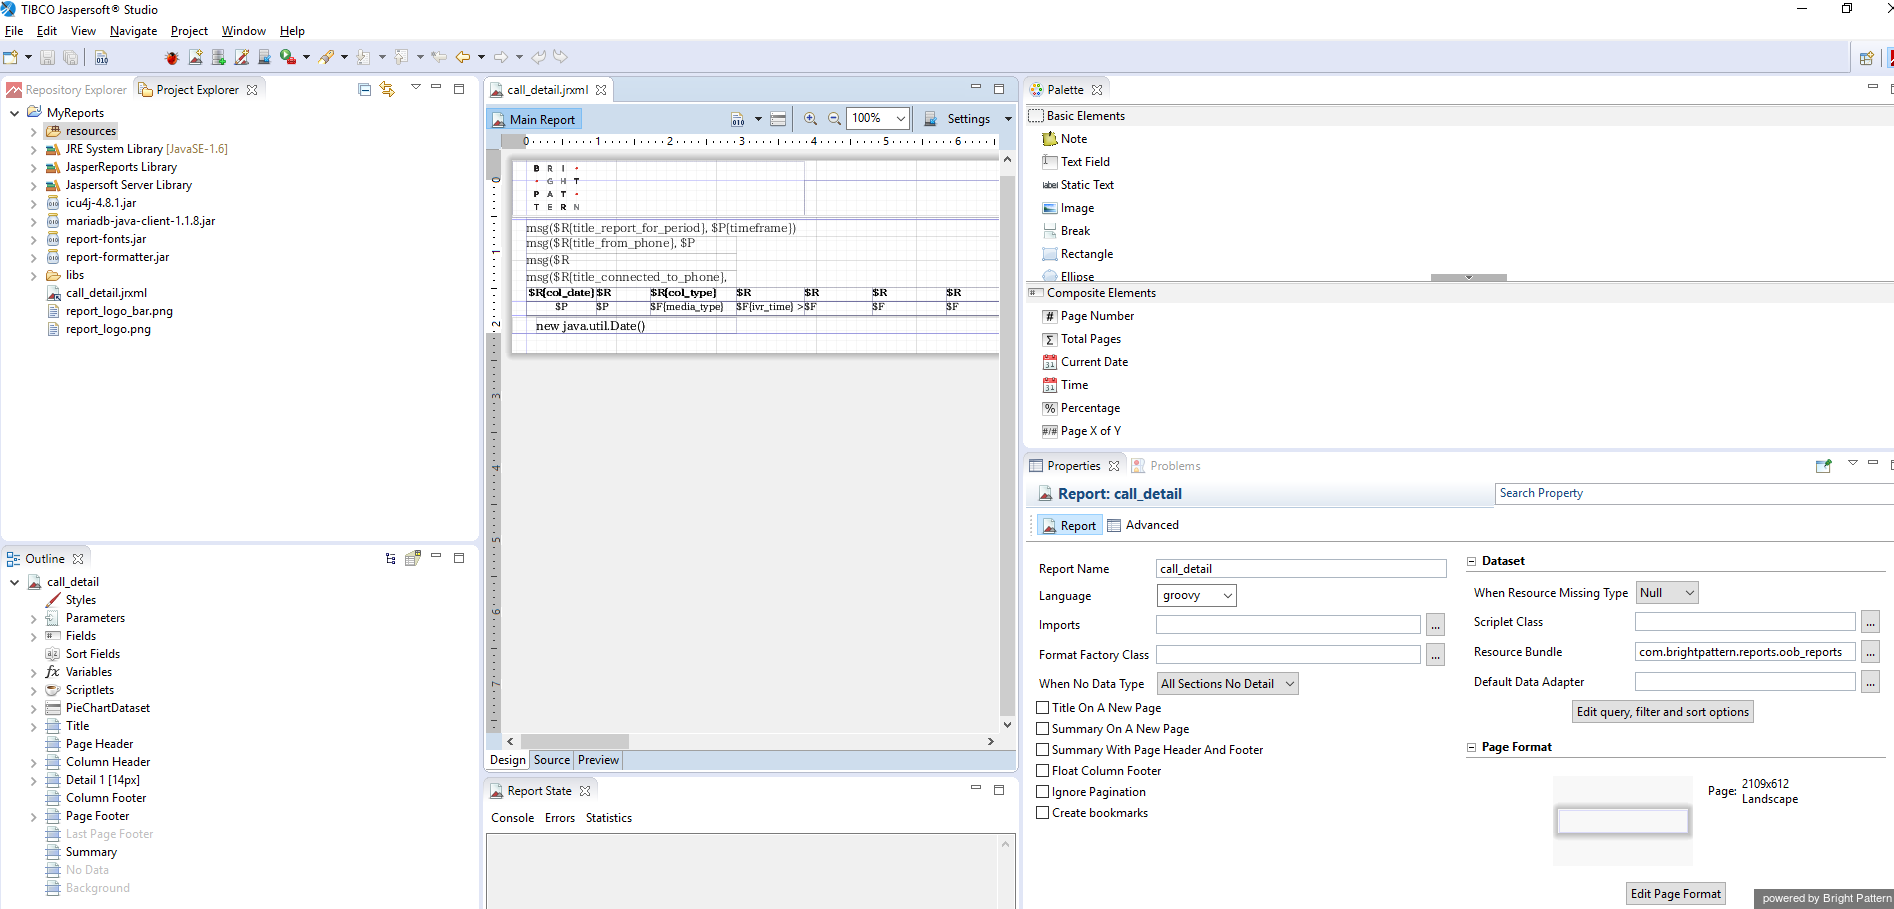The width and height of the screenshot is (1894, 909).
Task: Click the binary 010 file toolbar icon
Action: pos(102,58)
